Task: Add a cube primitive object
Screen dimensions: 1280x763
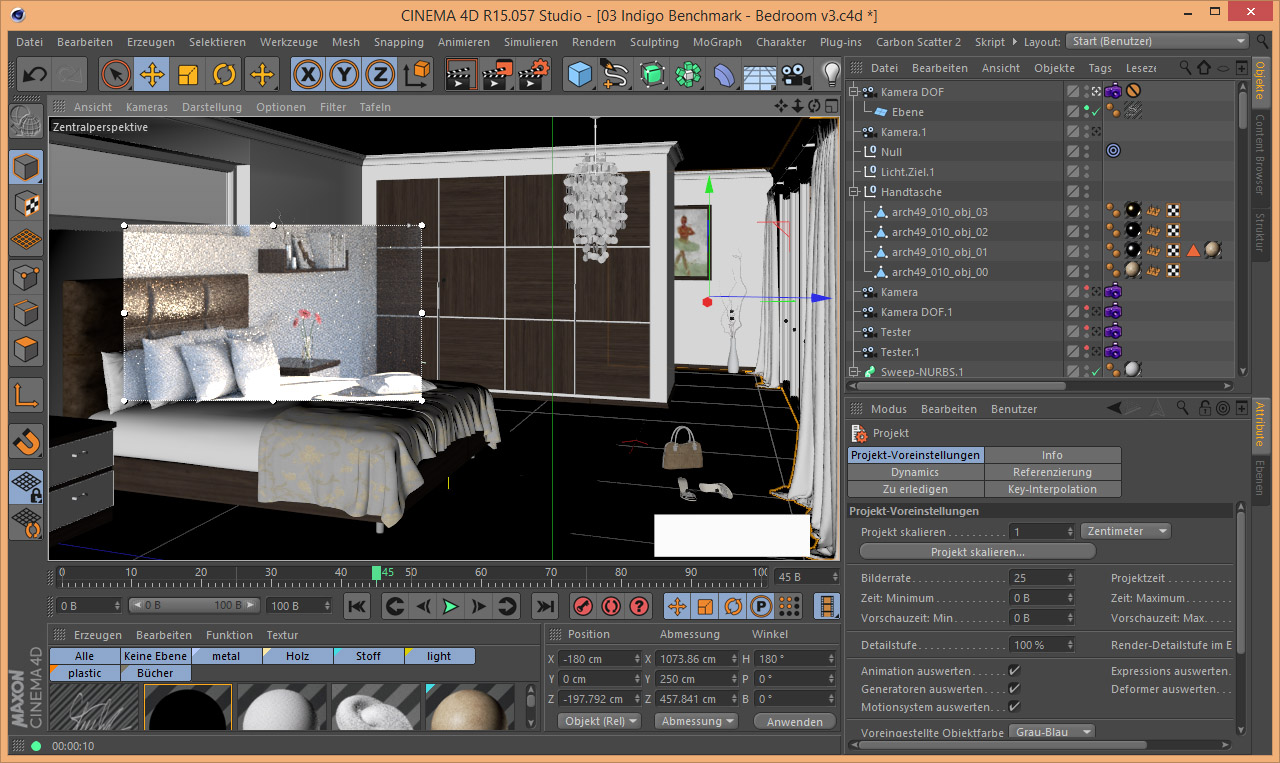Action: click(580, 75)
